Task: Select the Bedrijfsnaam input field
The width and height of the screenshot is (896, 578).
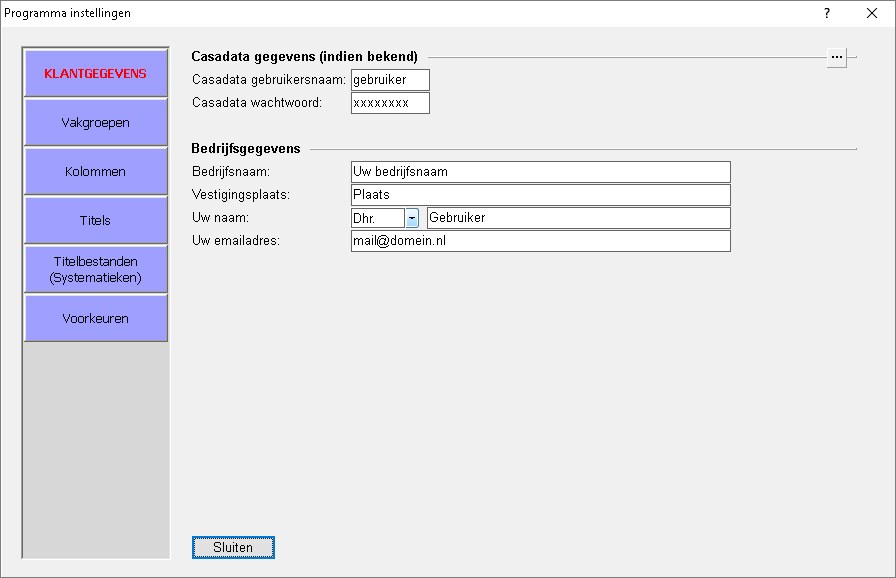Action: click(x=540, y=172)
